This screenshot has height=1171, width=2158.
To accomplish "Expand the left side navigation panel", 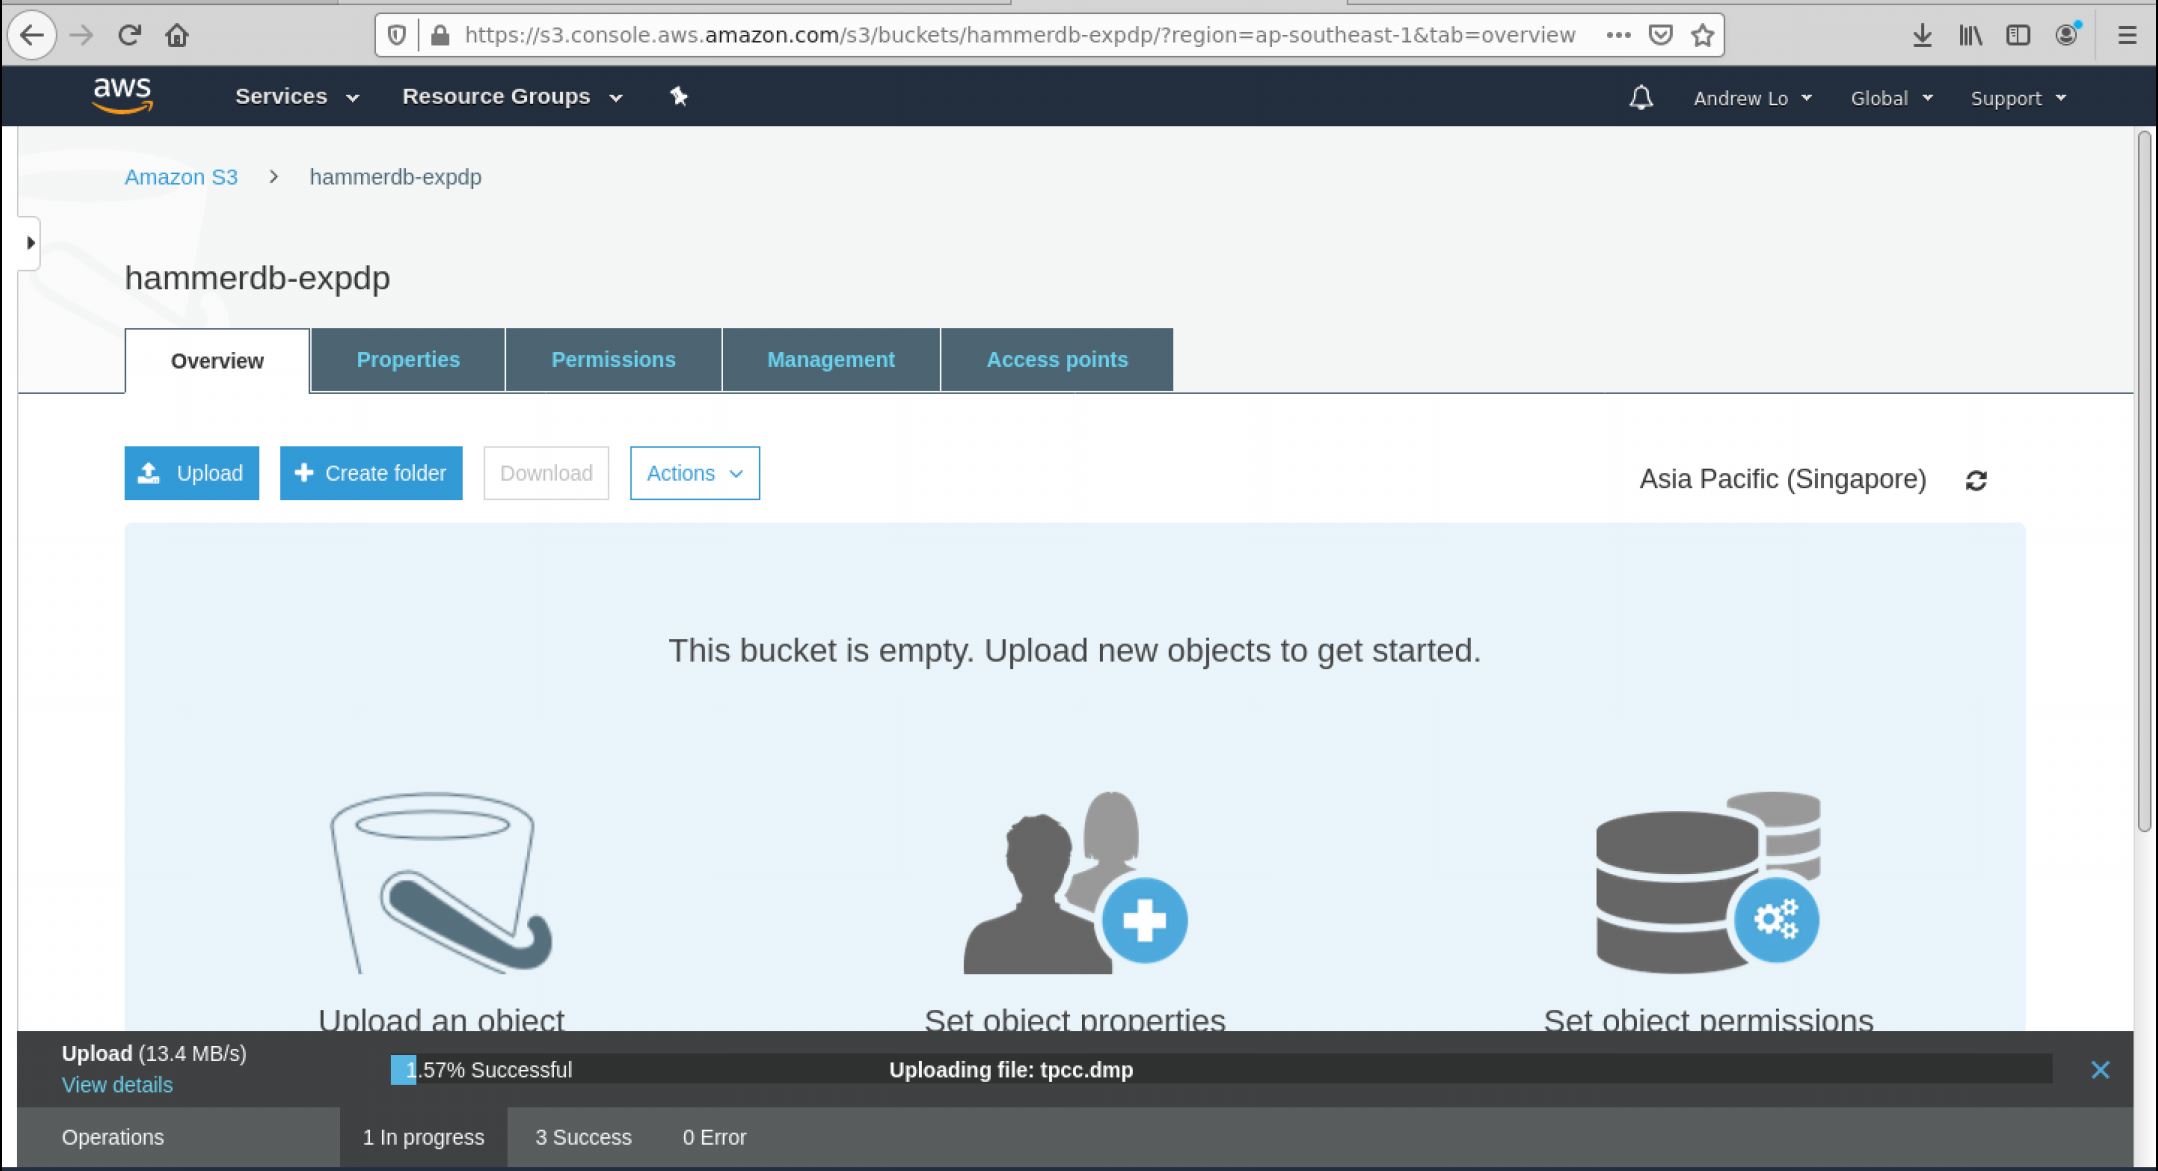I will point(30,243).
